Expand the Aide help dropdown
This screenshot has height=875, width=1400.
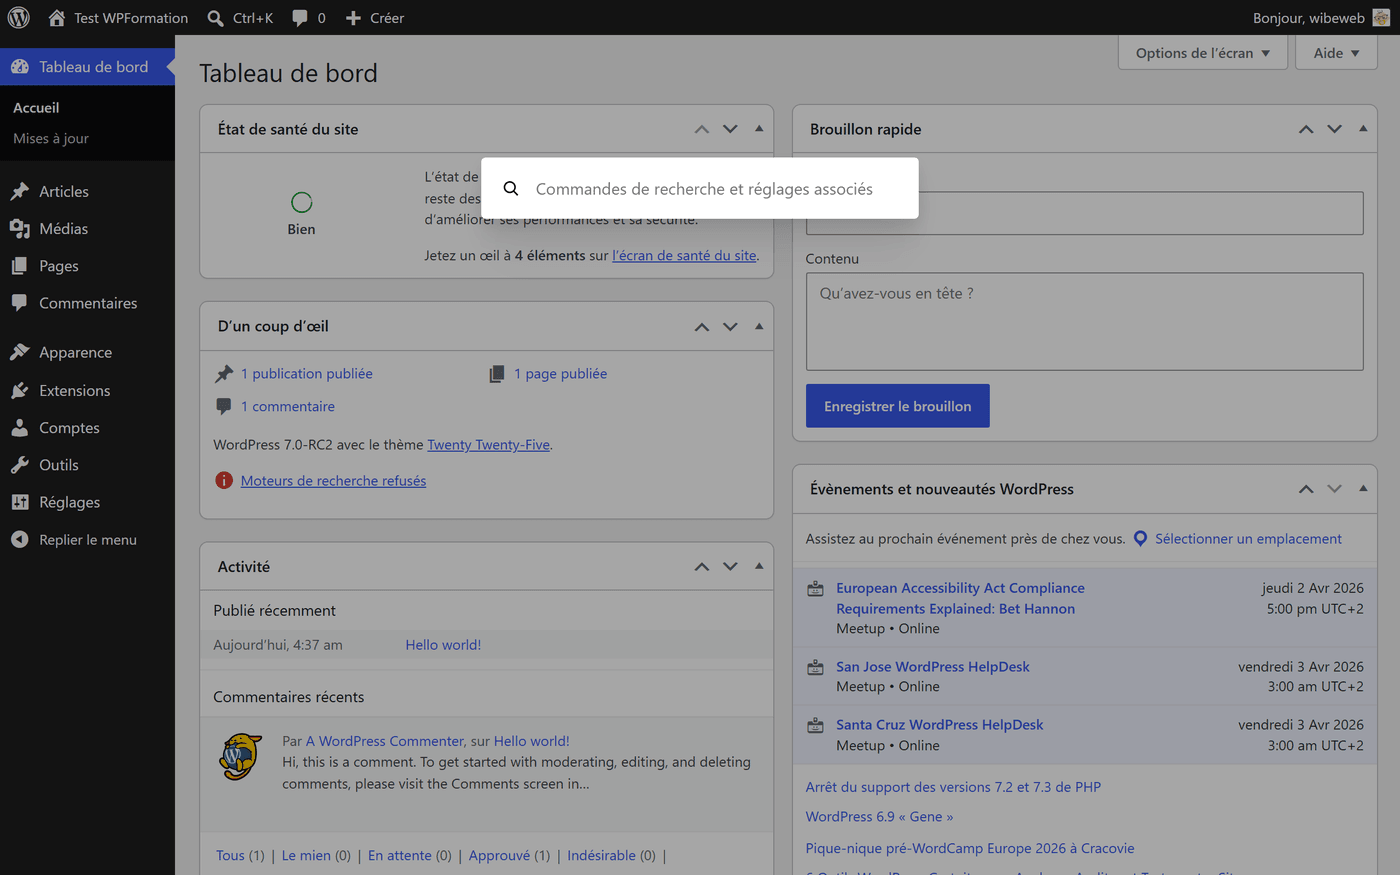pos(1336,53)
